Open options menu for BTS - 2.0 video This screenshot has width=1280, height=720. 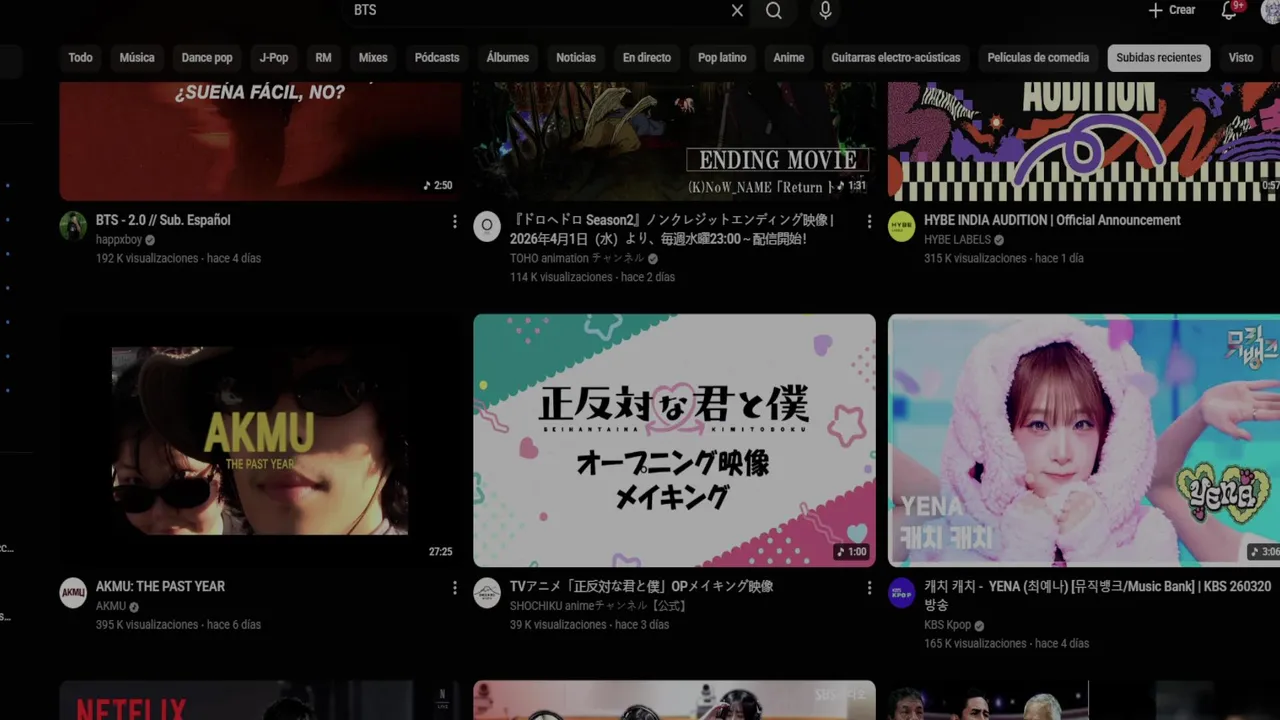pyautogui.click(x=455, y=221)
